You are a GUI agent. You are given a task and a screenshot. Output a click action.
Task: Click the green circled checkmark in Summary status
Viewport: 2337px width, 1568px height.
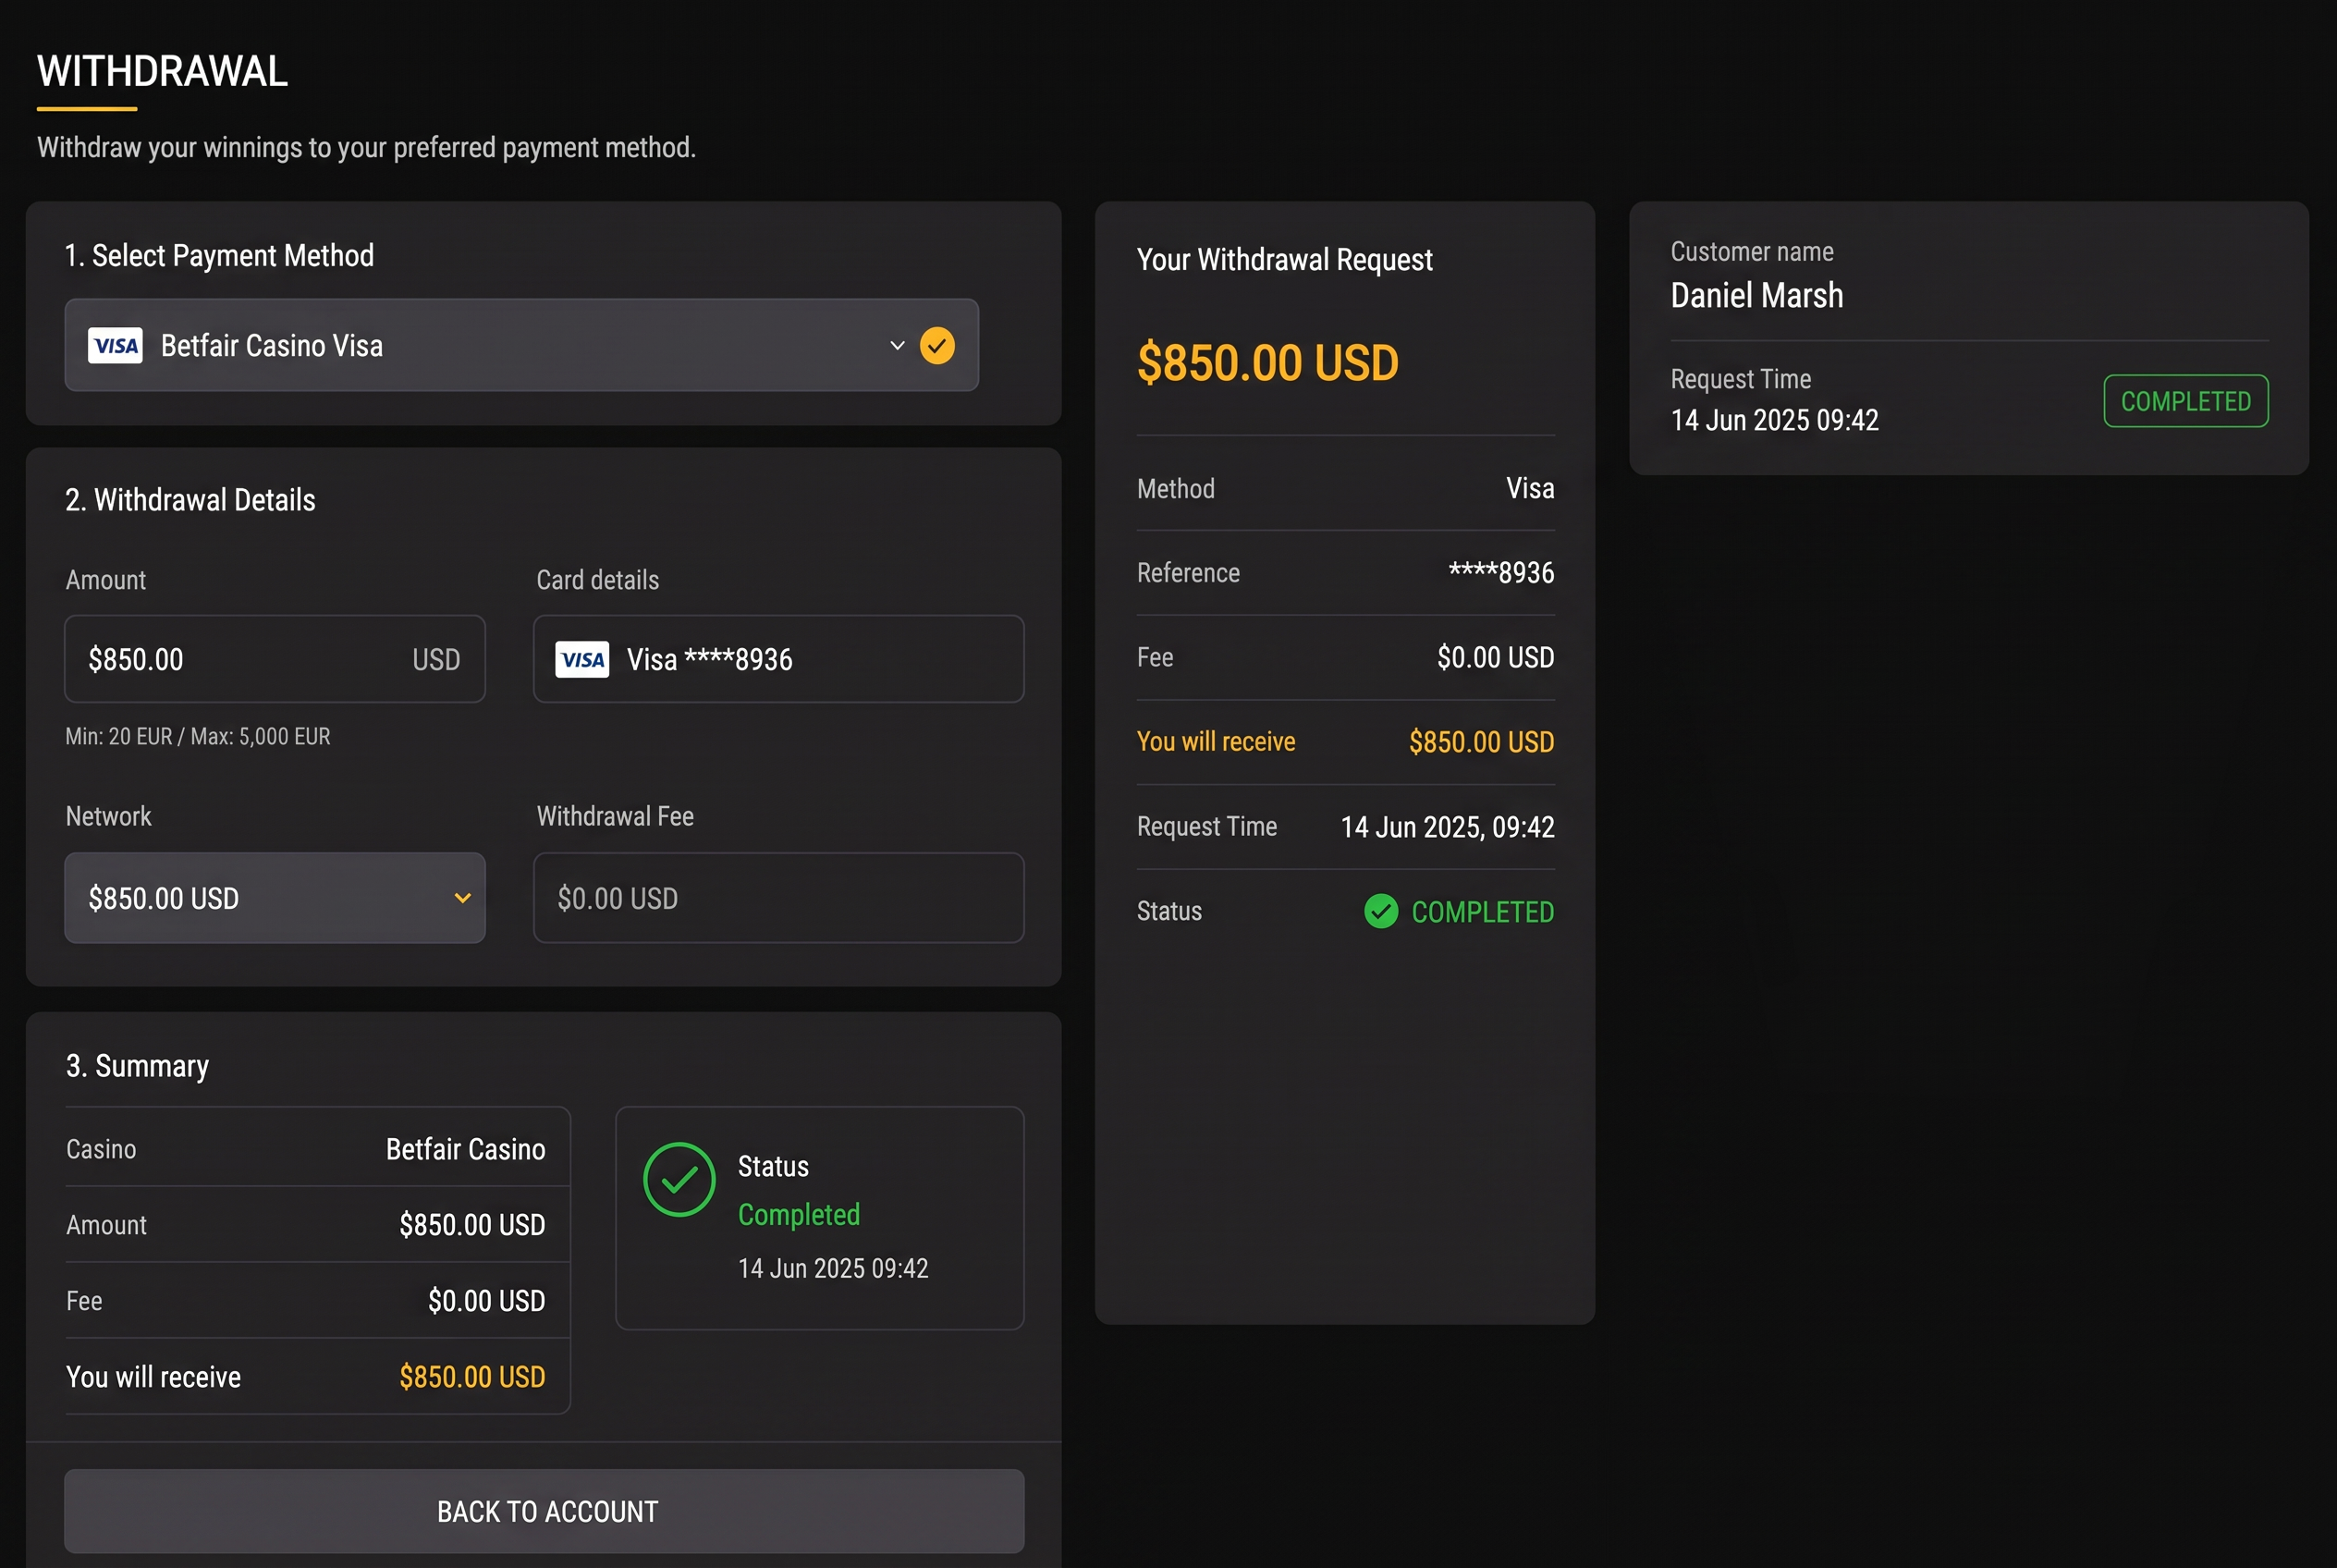tap(679, 1180)
